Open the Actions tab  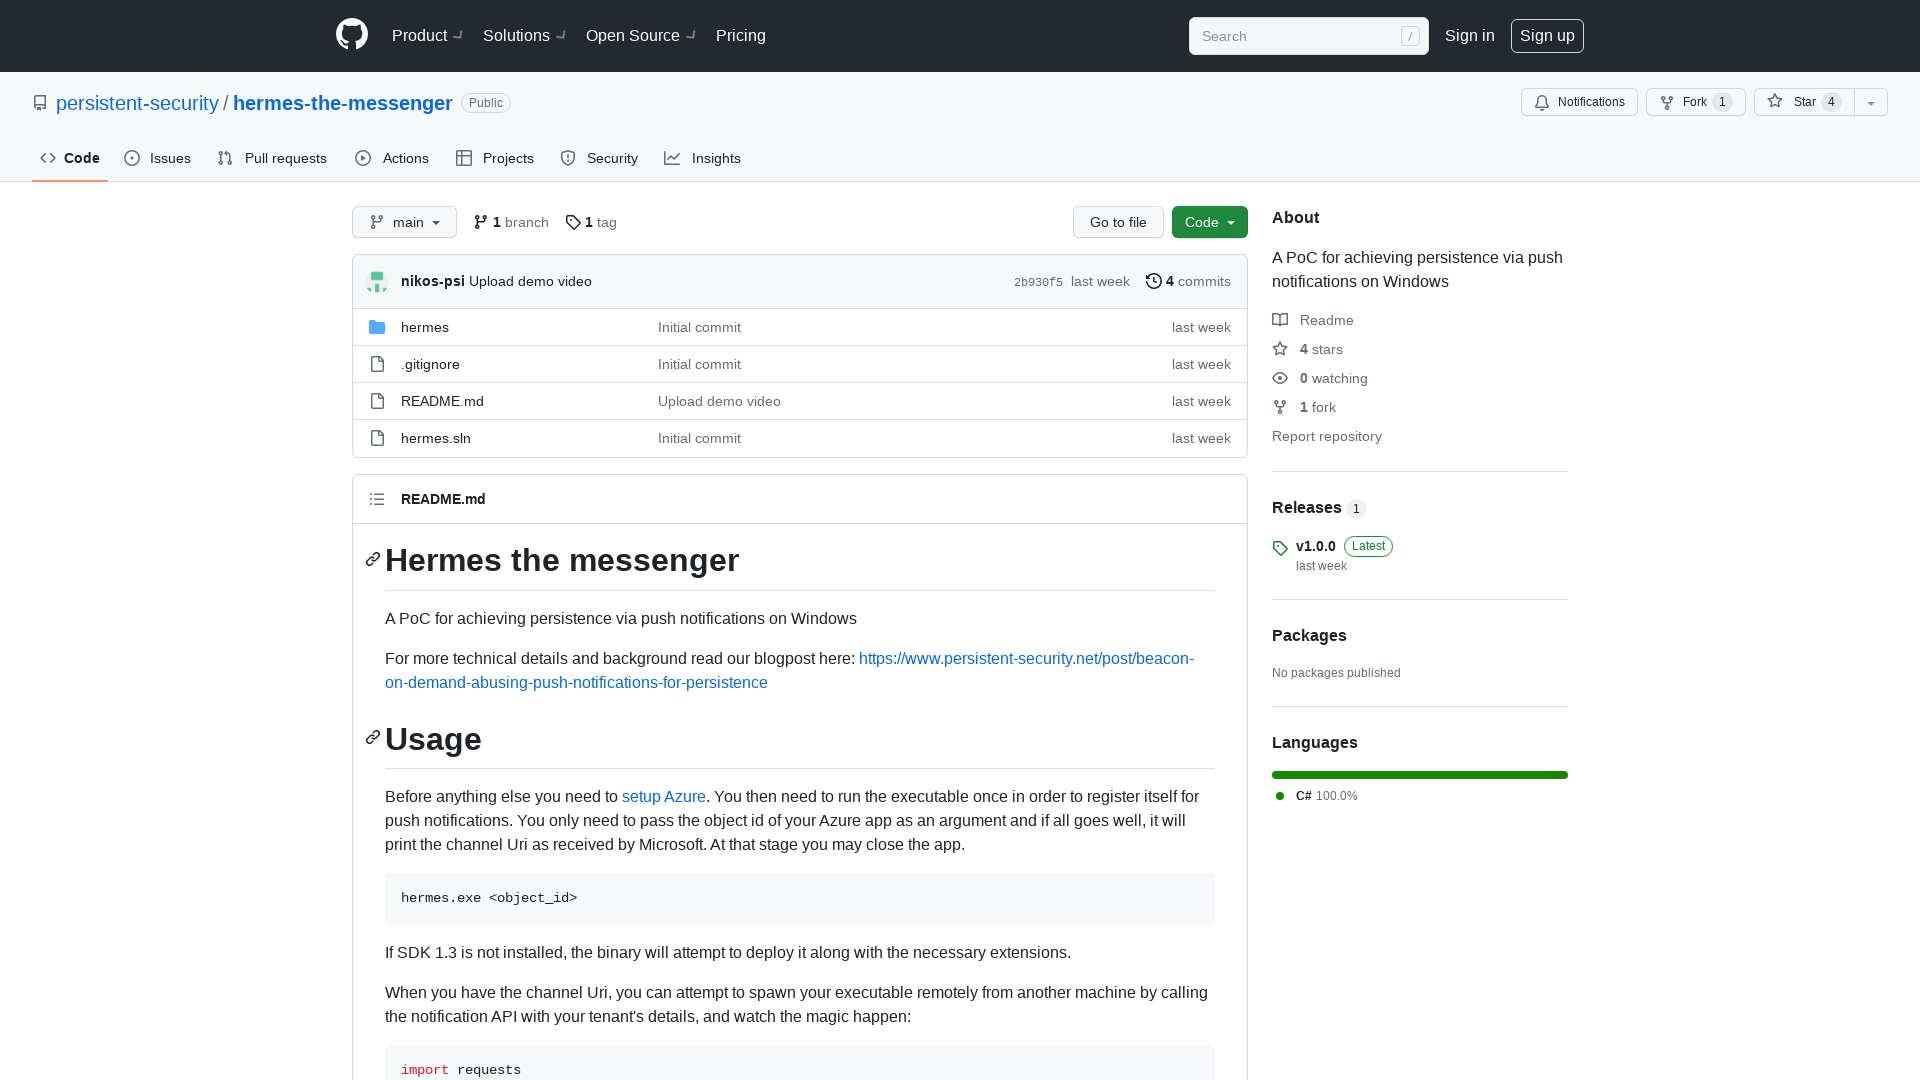(x=392, y=158)
